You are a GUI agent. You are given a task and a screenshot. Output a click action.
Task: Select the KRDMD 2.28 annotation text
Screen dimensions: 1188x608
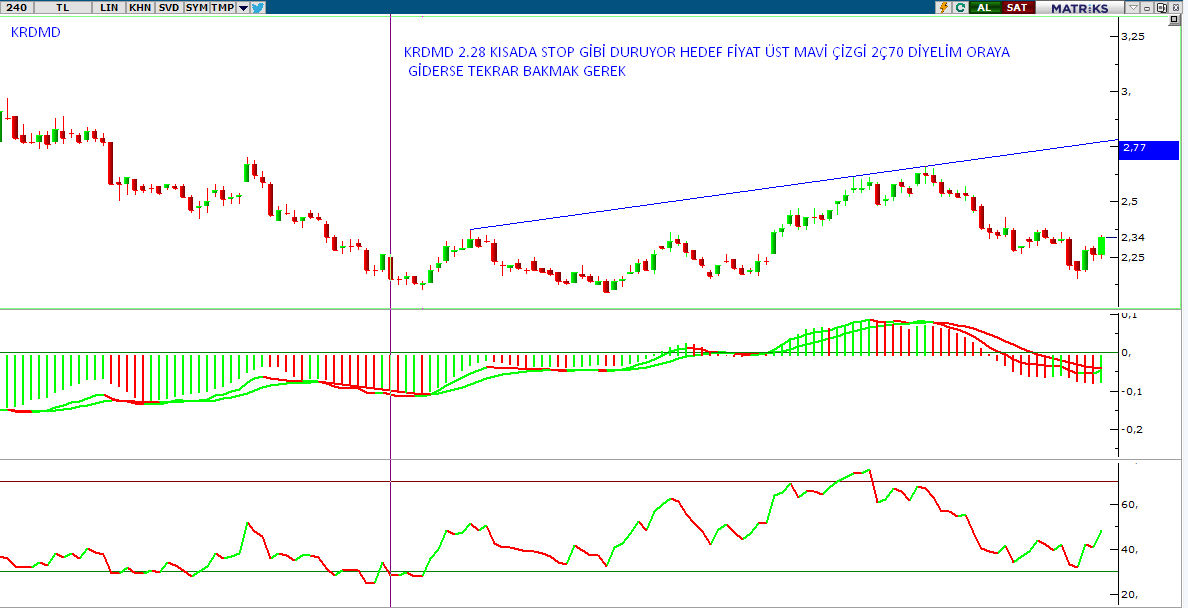[x=707, y=62]
